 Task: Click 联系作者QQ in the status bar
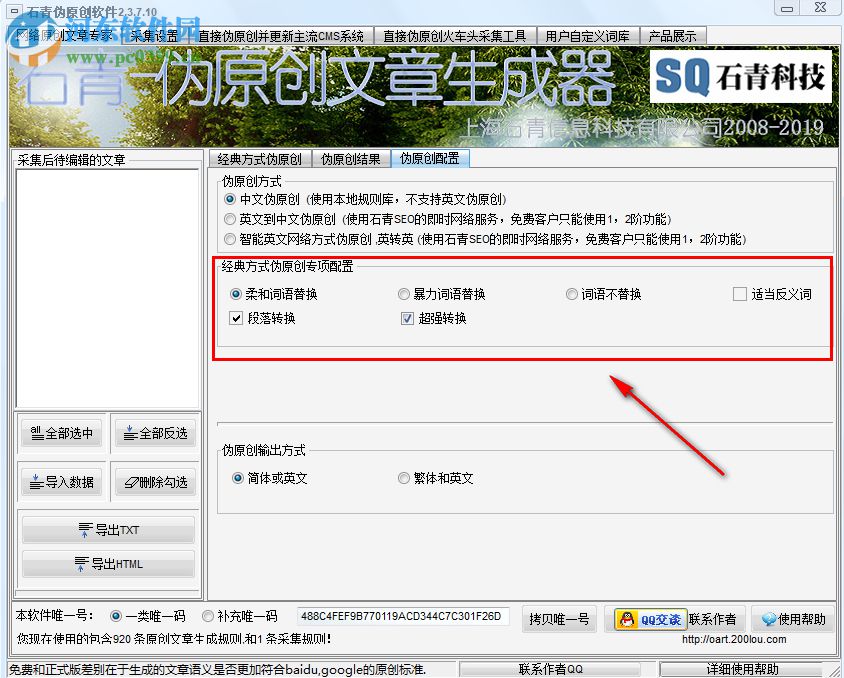point(551,669)
